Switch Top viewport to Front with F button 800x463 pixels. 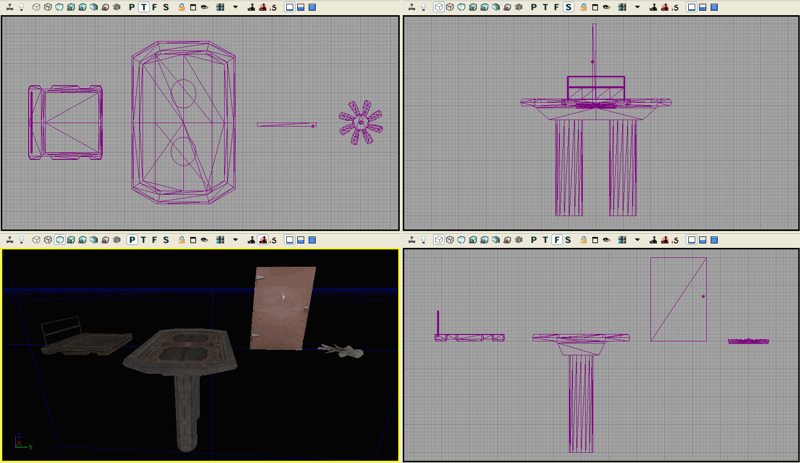[x=155, y=7]
